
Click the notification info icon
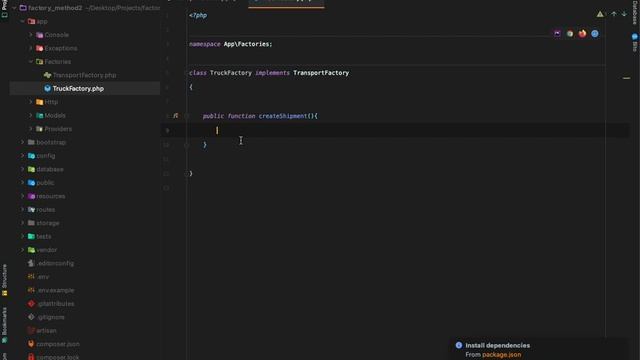[459, 345]
